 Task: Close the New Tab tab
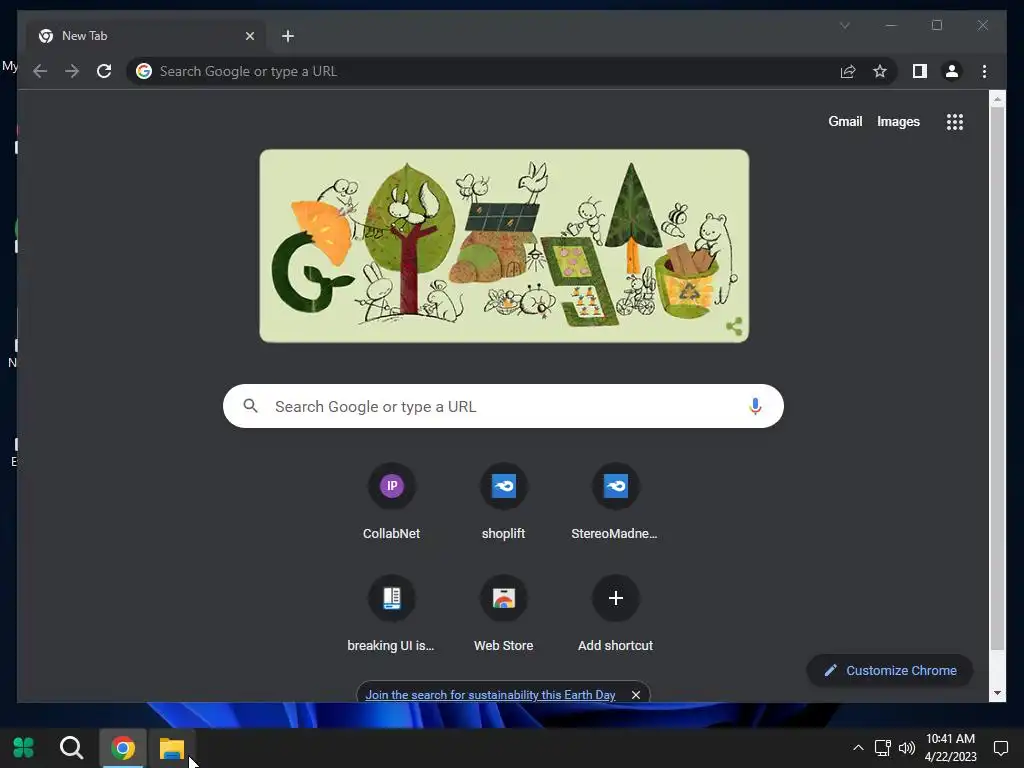pyautogui.click(x=249, y=36)
